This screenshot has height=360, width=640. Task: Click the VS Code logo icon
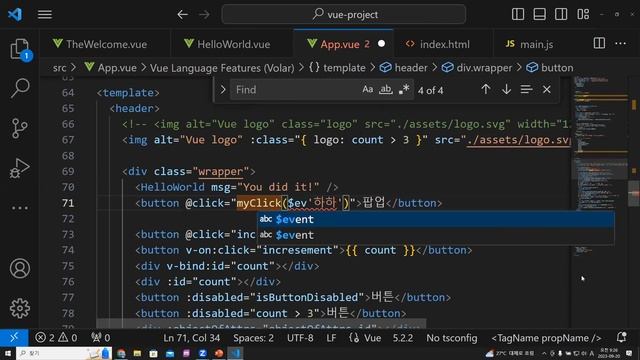tap(15, 14)
